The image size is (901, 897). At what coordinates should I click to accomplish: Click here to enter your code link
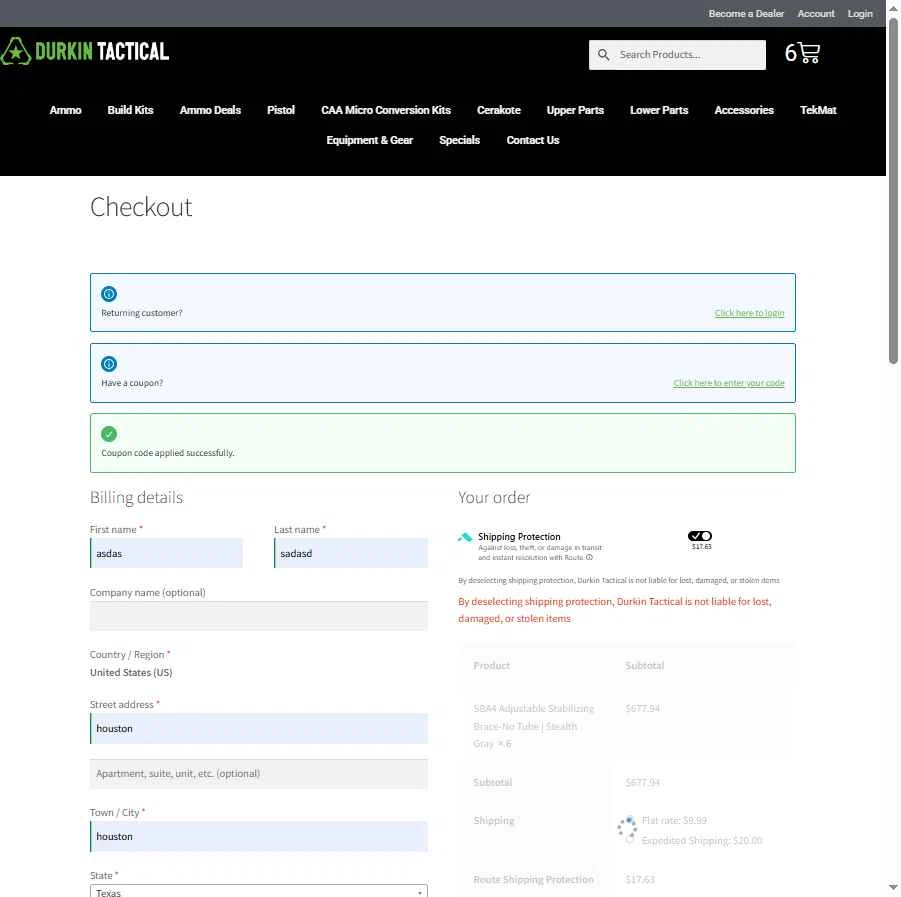point(729,383)
